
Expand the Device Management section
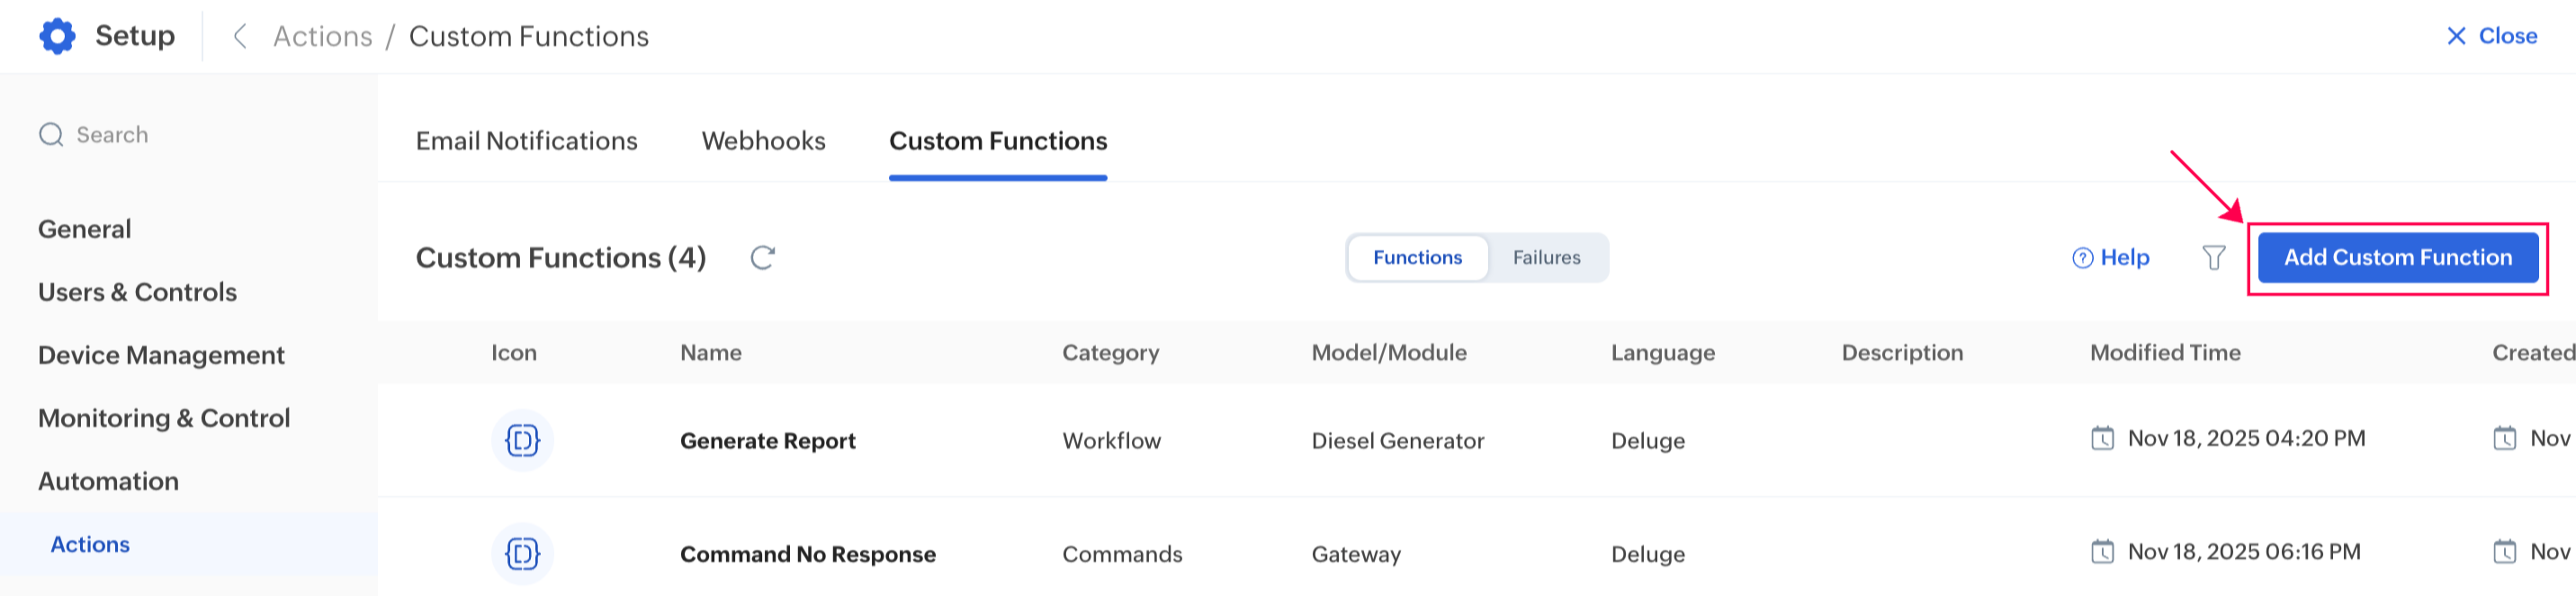click(x=161, y=355)
